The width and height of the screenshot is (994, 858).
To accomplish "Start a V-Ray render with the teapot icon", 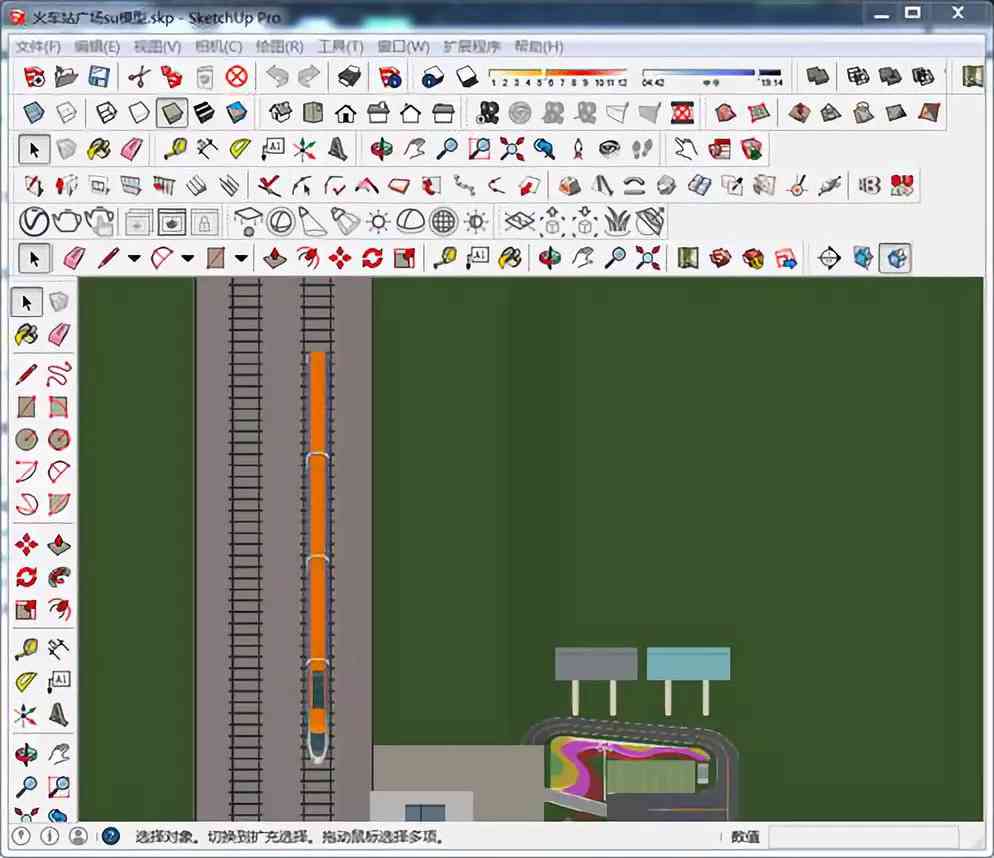I will pos(67,222).
